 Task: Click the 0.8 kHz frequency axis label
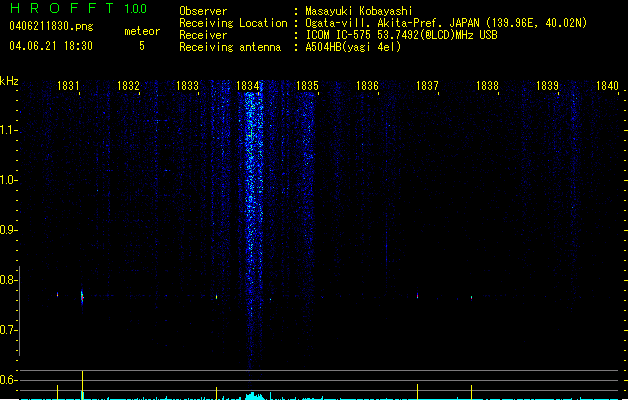tap(8, 280)
